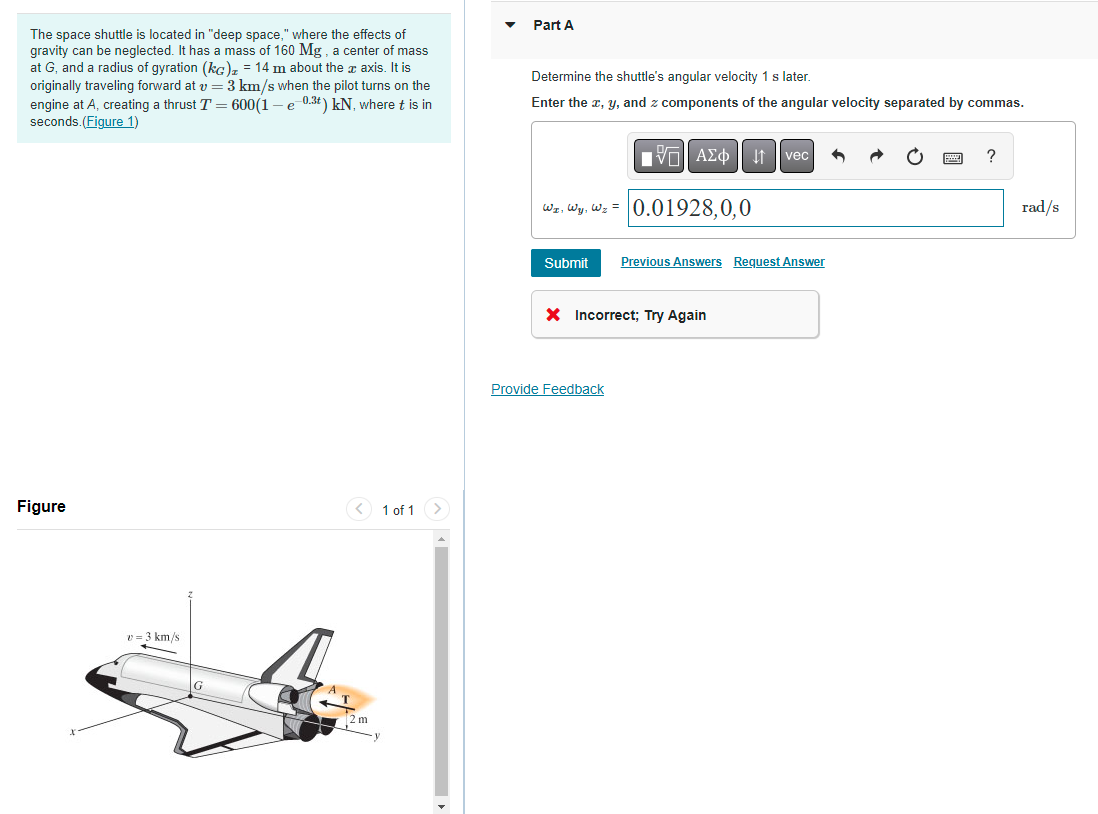Open the math templates palette
The width and height of the screenshot is (1098, 814).
(655, 155)
